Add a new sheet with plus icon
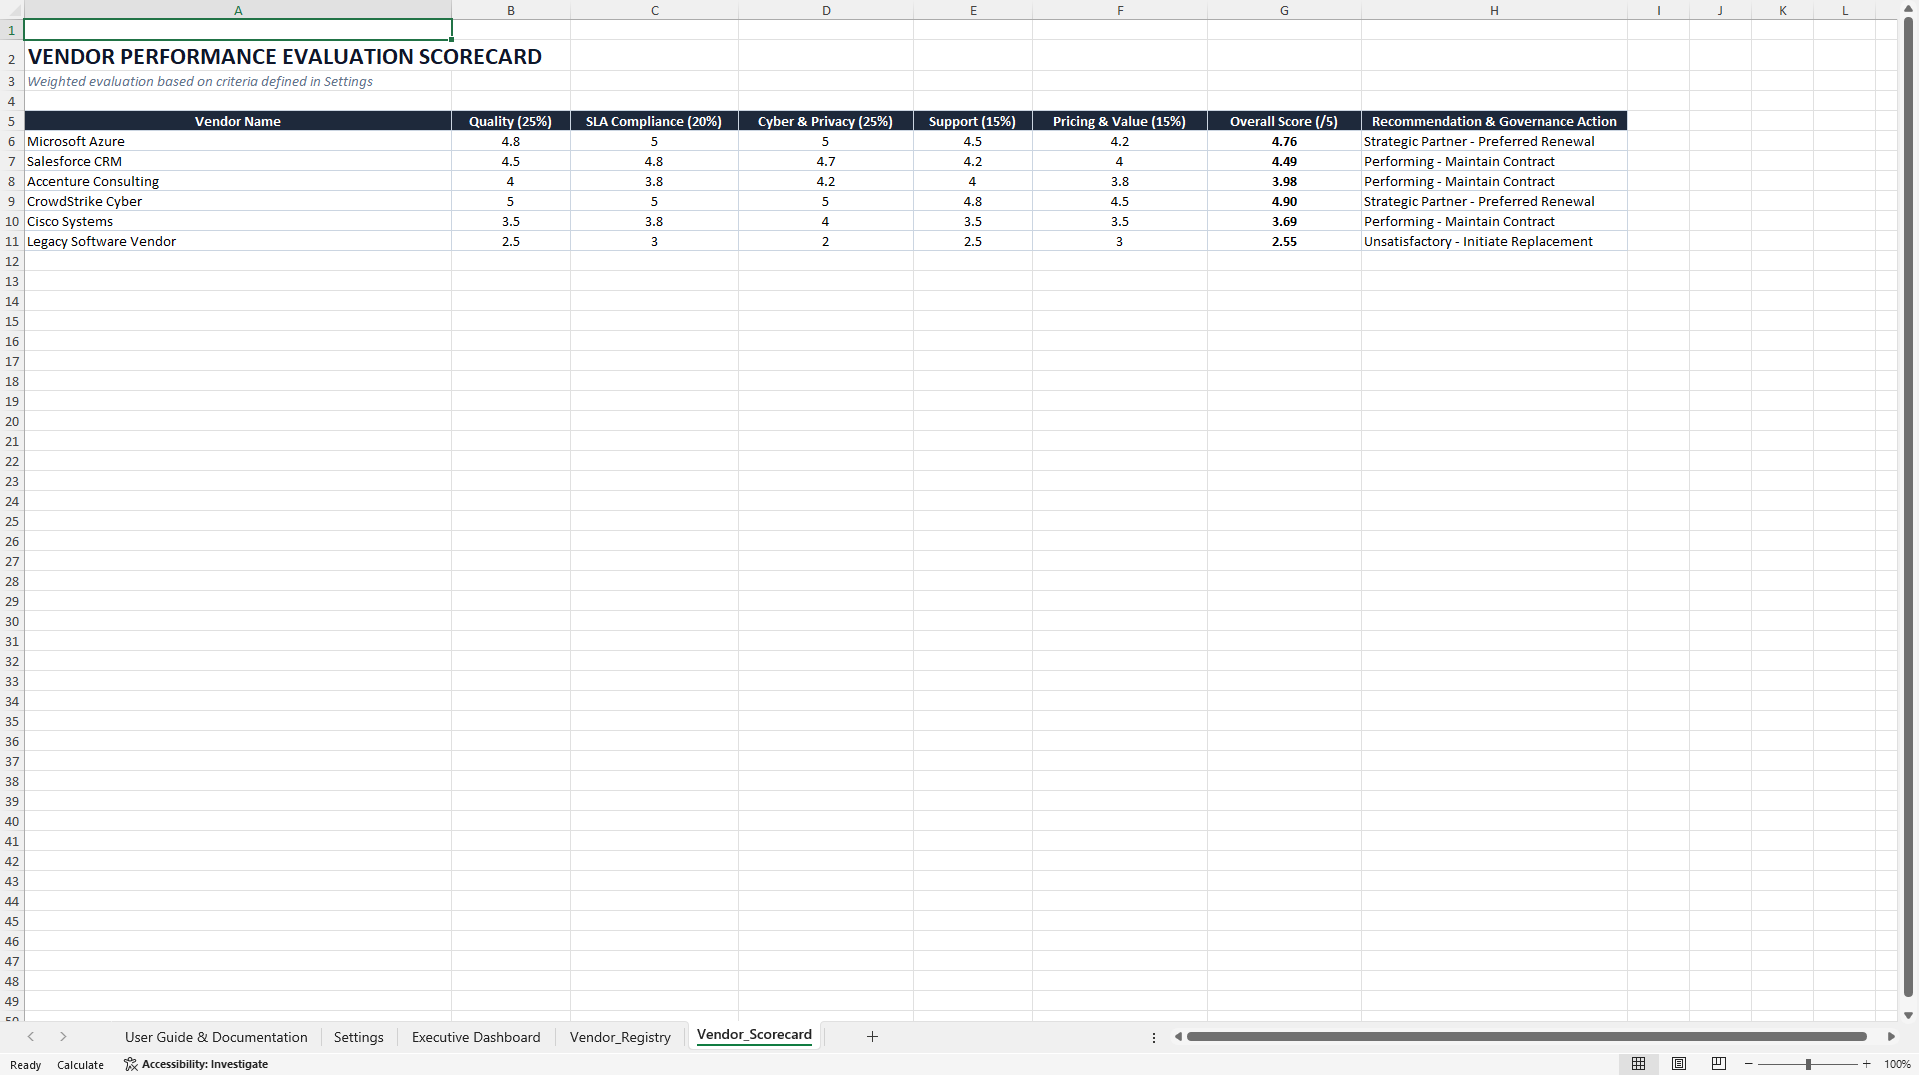 tap(872, 1037)
